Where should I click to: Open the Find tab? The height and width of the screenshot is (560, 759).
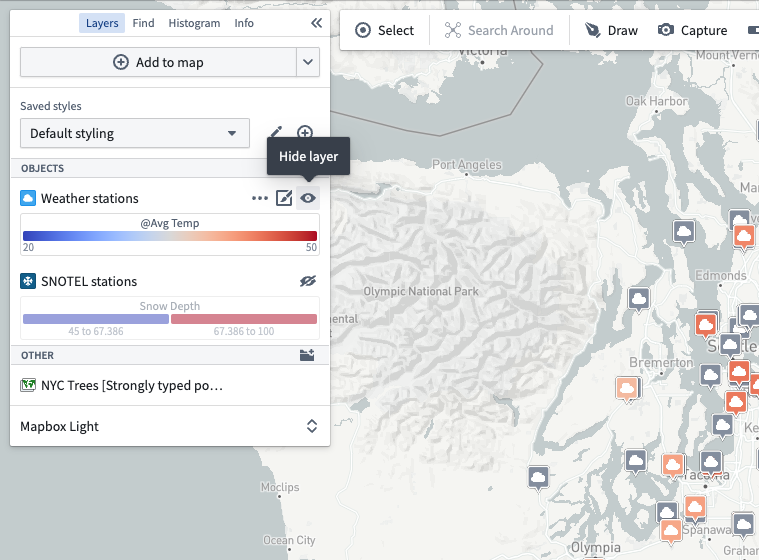point(143,23)
